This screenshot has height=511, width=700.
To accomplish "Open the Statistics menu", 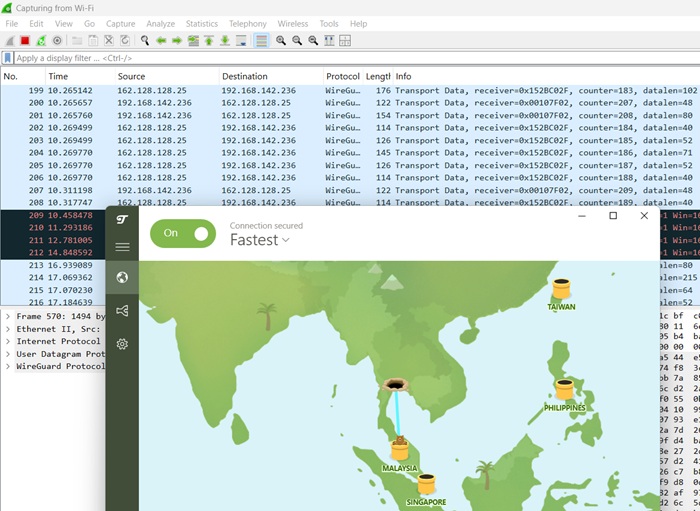I will pos(202,24).
